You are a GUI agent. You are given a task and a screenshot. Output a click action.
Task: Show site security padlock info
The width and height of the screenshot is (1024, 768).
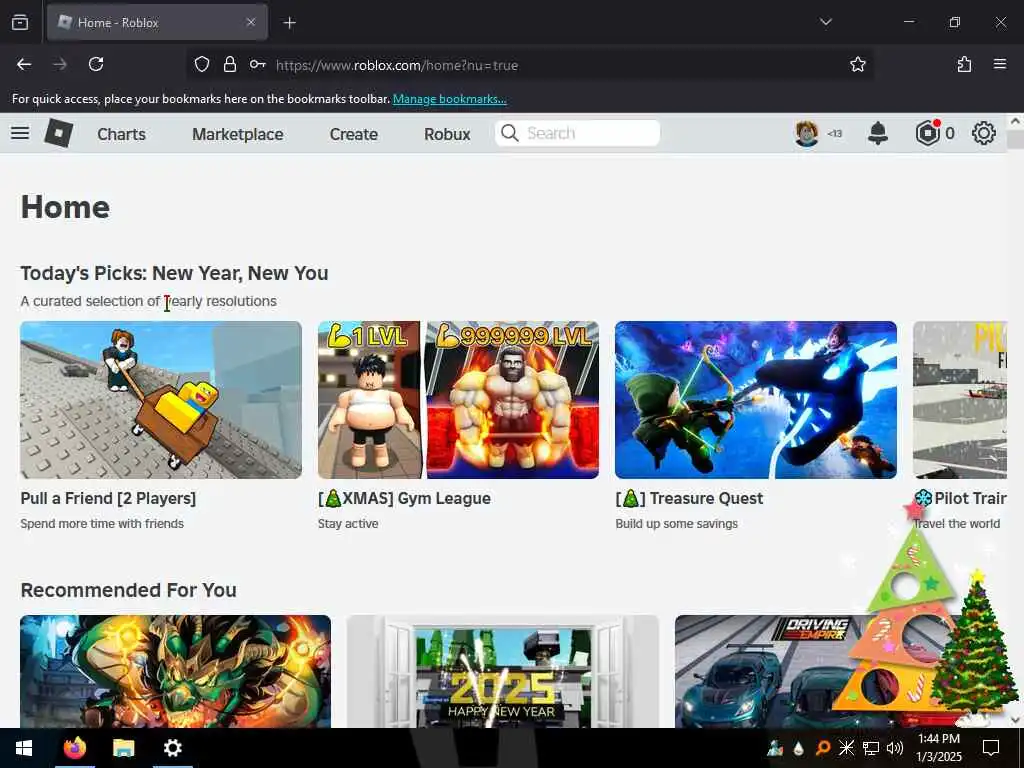230,64
